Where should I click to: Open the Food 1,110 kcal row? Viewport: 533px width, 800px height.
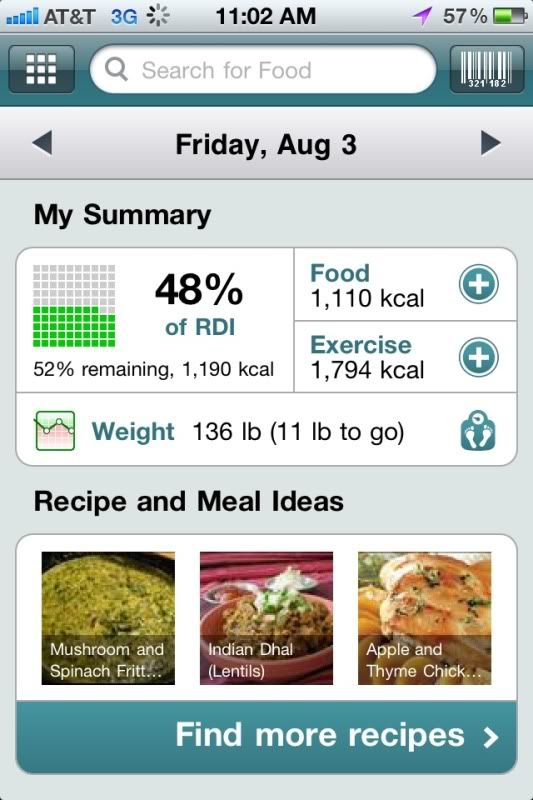[x=405, y=285]
